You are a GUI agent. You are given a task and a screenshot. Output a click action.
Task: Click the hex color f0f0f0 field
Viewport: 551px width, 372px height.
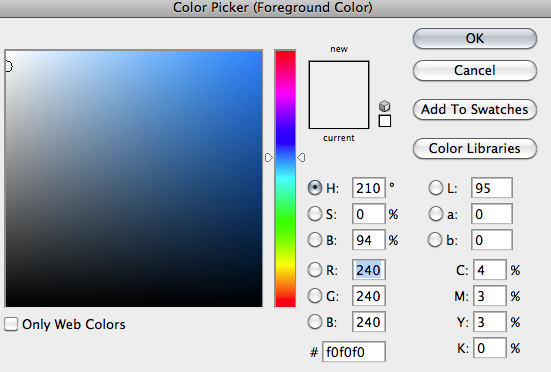(354, 351)
